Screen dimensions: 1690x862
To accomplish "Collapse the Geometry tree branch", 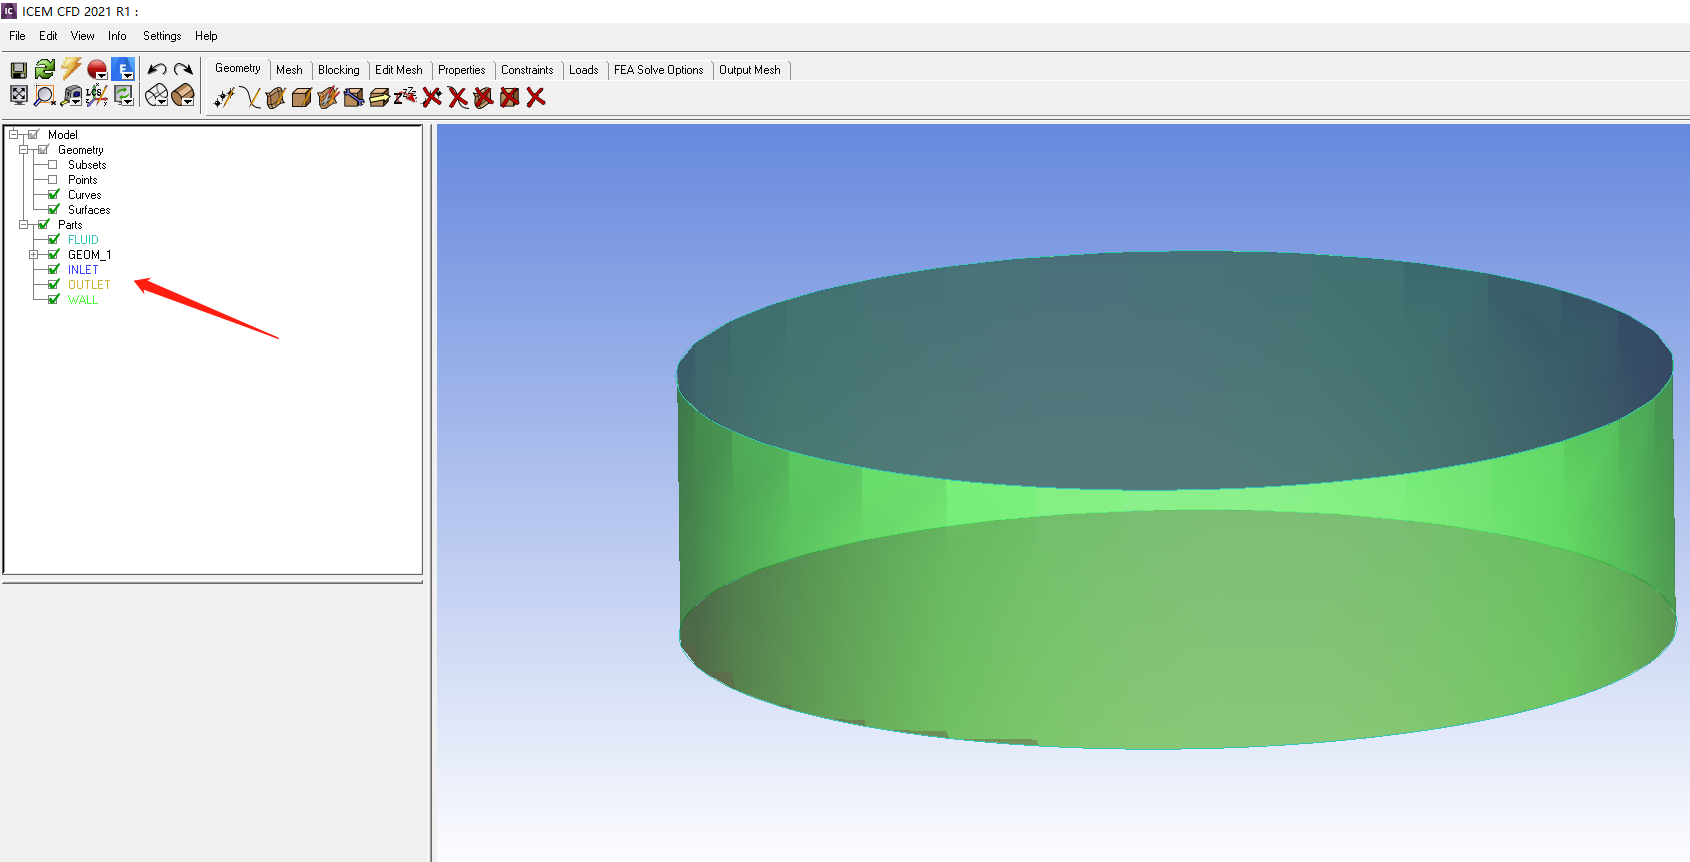I will point(23,150).
